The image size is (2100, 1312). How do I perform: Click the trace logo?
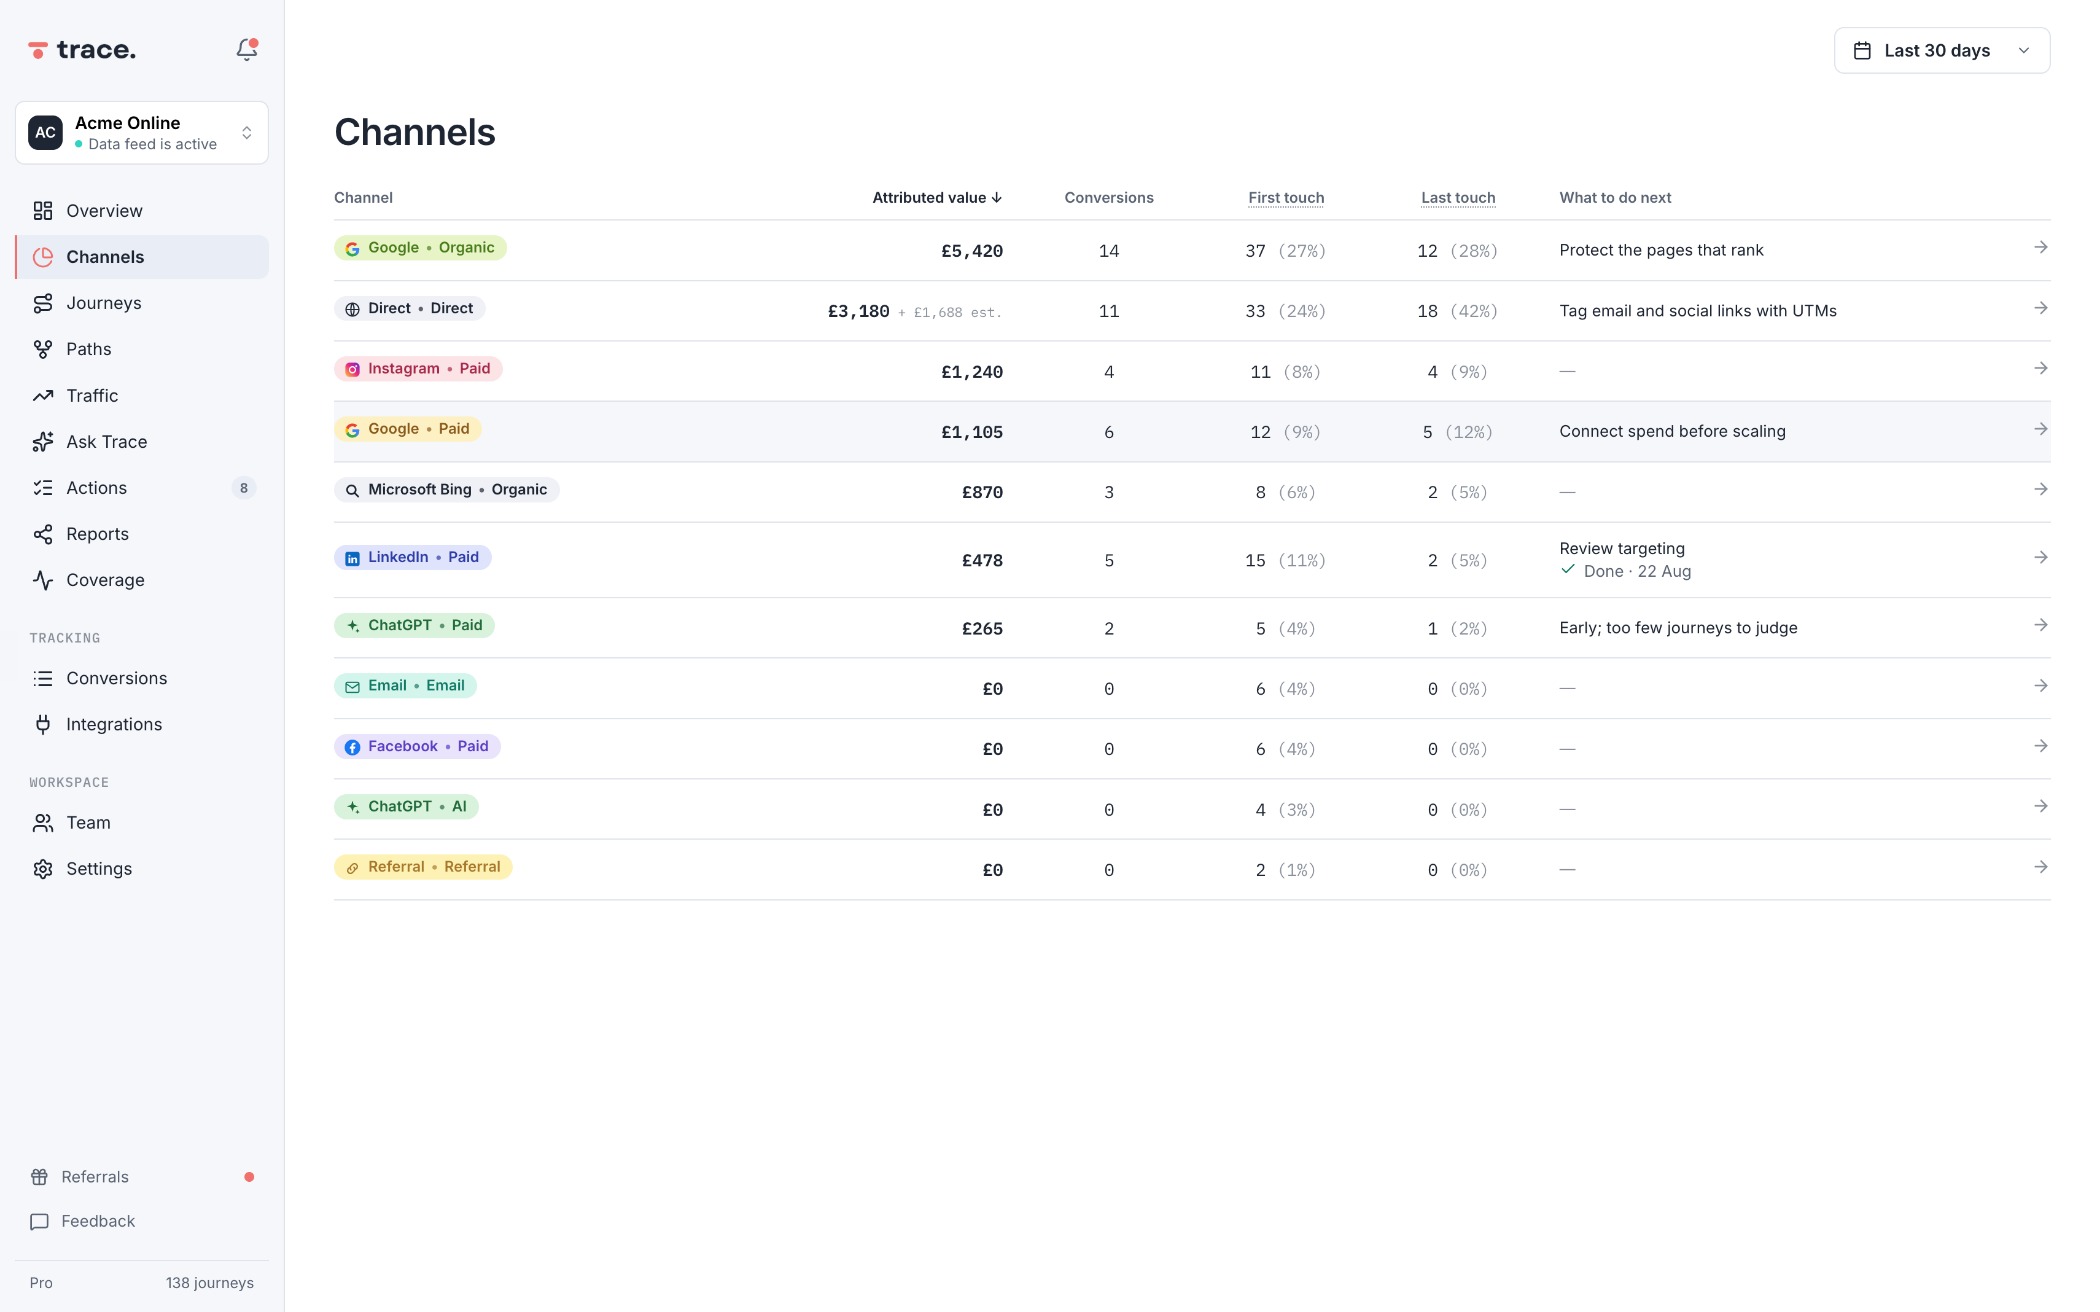pos(82,50)
